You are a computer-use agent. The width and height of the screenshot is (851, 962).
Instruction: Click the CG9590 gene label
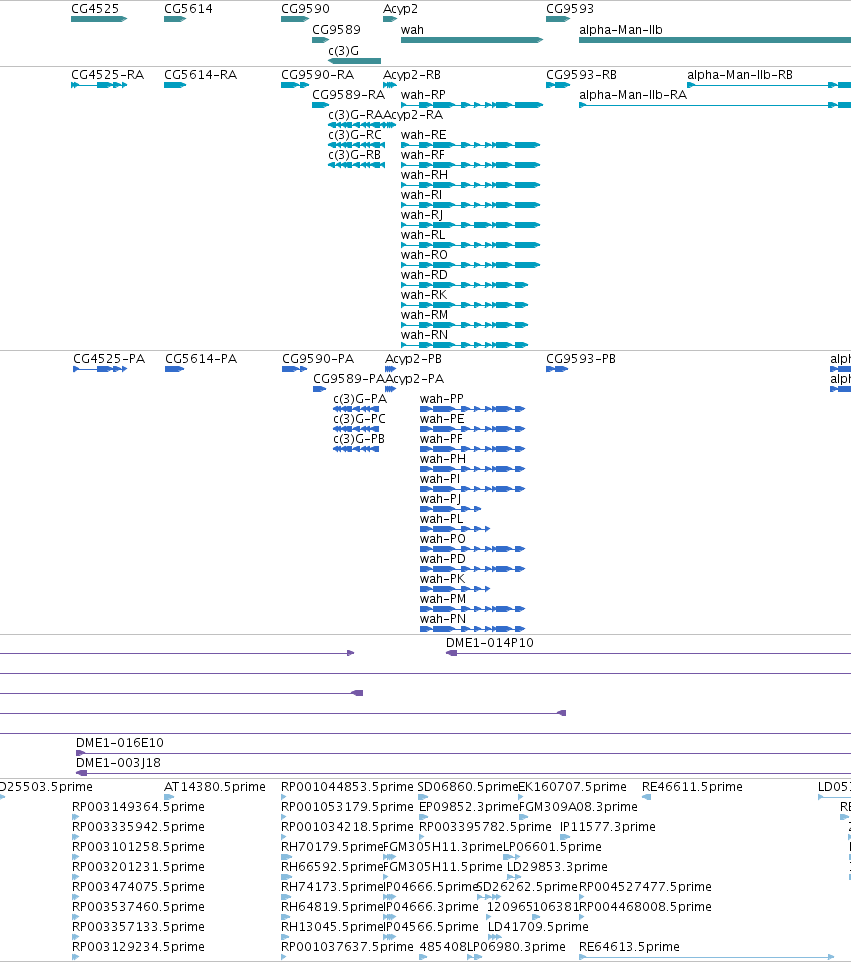click(305, 9)
